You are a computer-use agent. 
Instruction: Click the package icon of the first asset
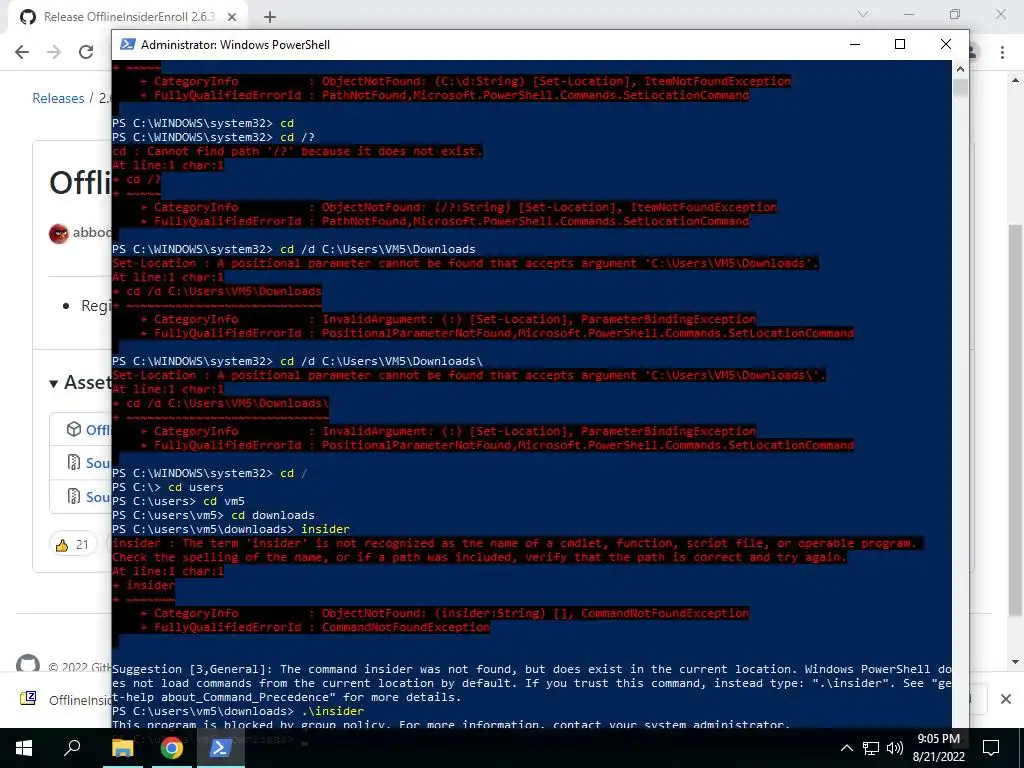(74, 429)
